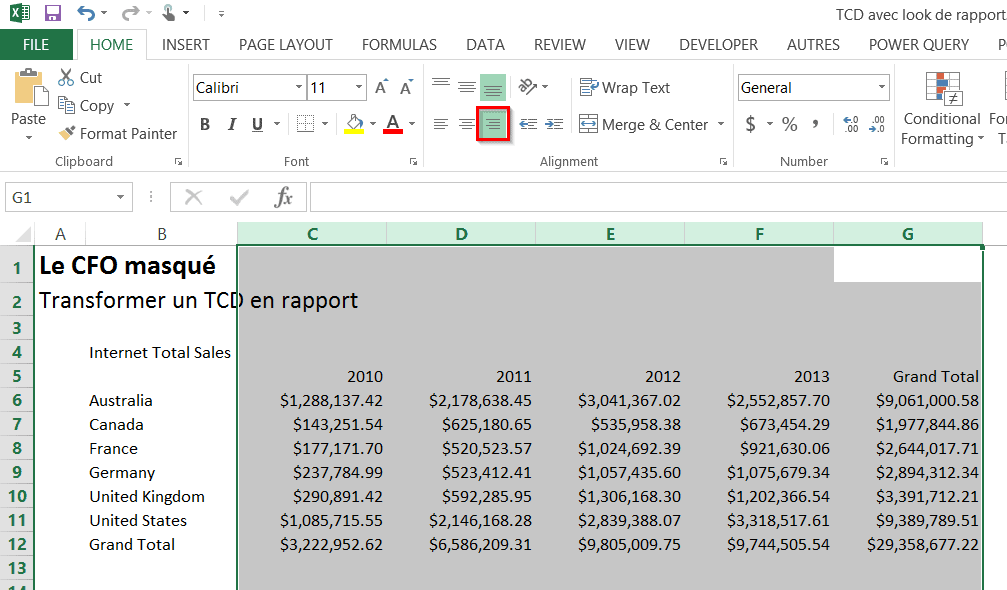Open the green FILE button
Viewport: 1007px width, 590px height.
pyautogui.click(x=36, y=45)
